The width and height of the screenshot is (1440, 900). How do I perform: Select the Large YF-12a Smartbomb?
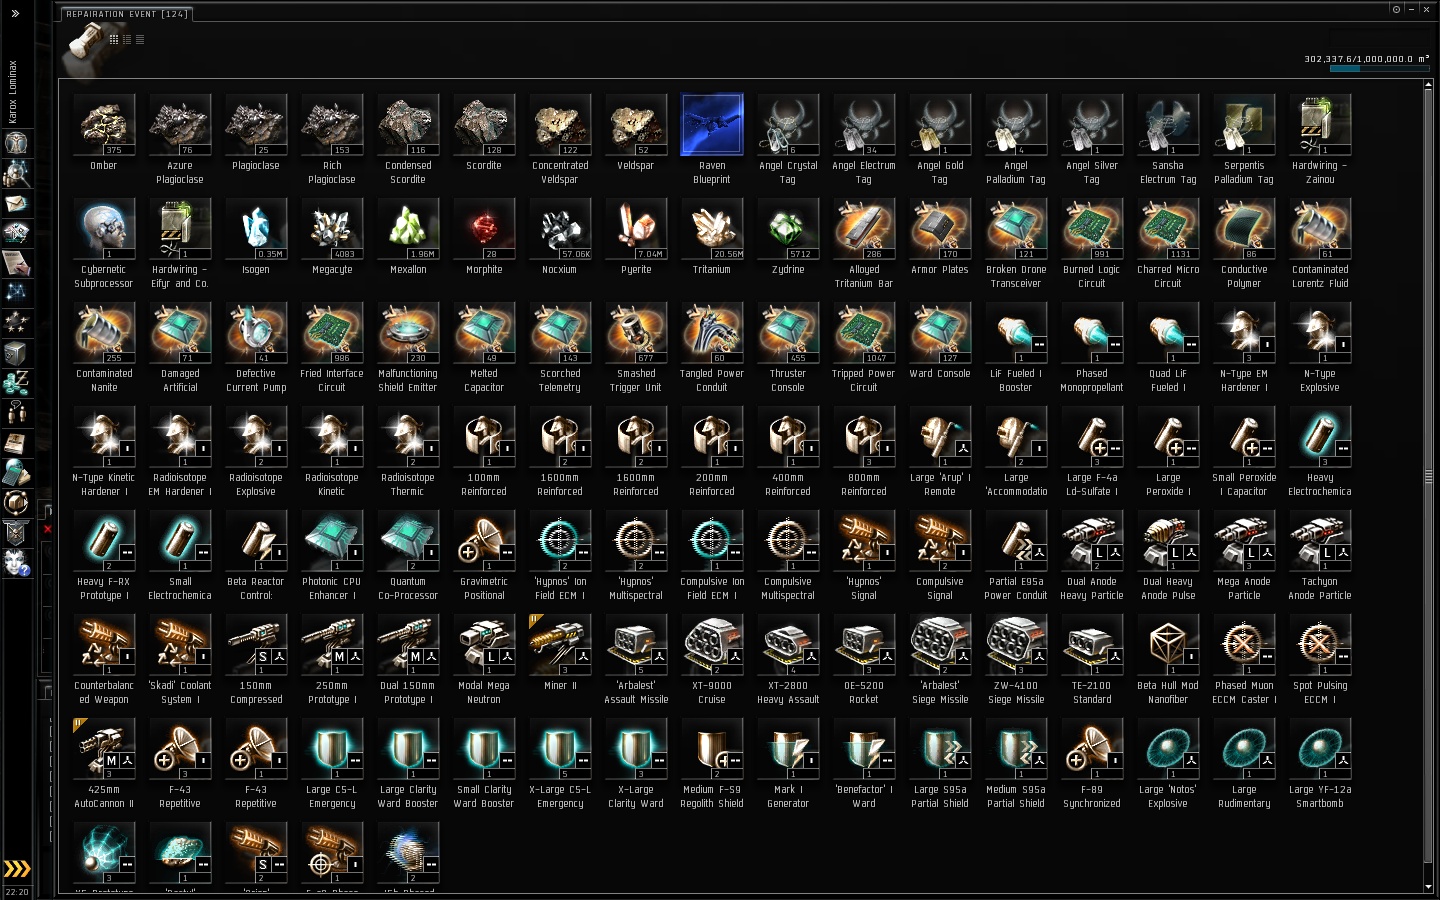coord(1320,764)
